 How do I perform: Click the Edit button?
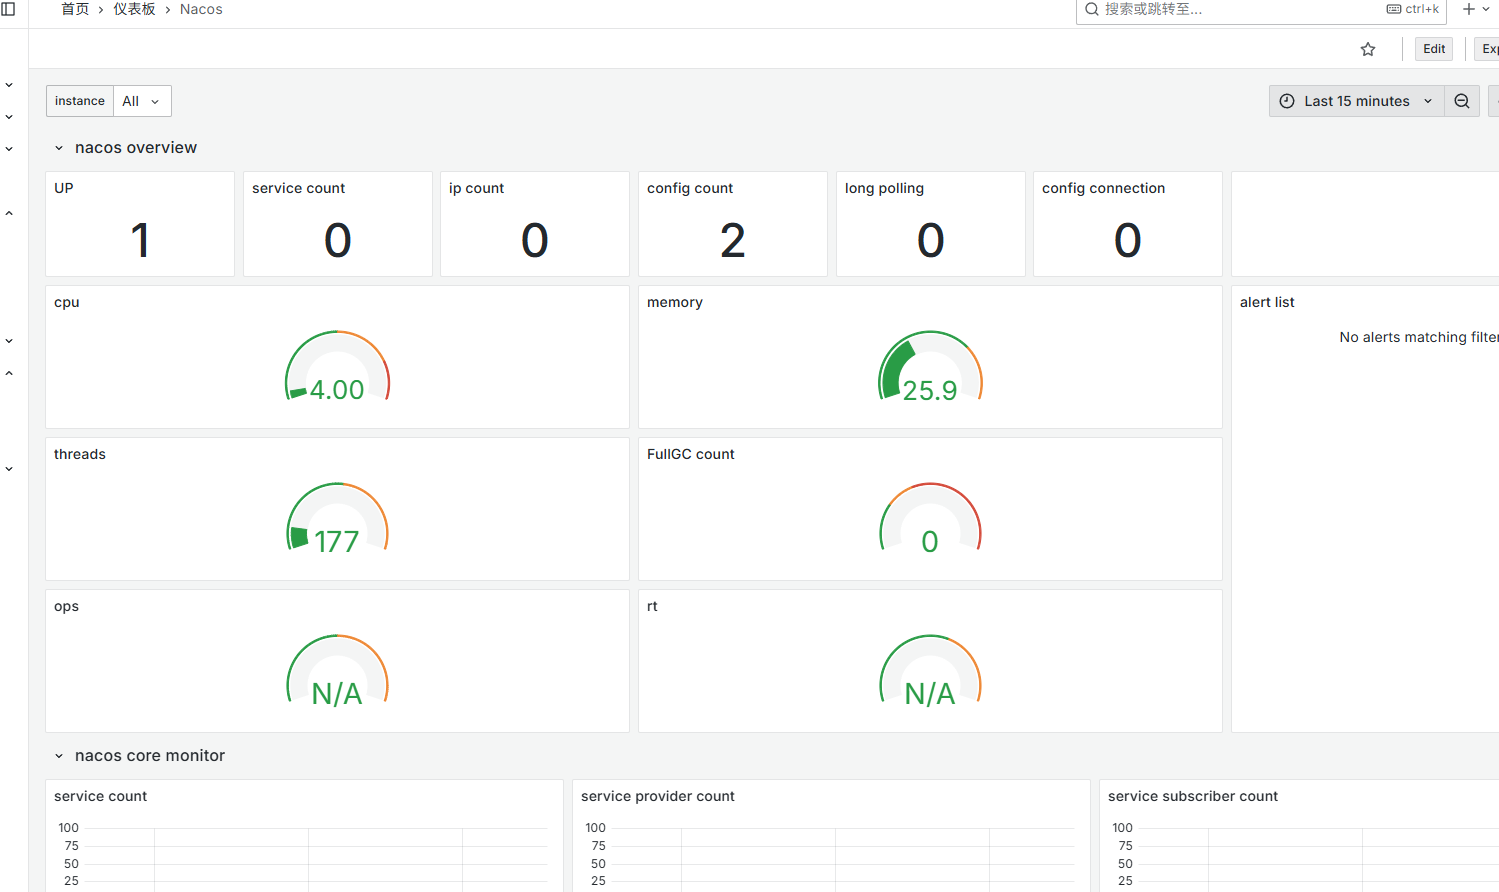tap(1434, 49)
